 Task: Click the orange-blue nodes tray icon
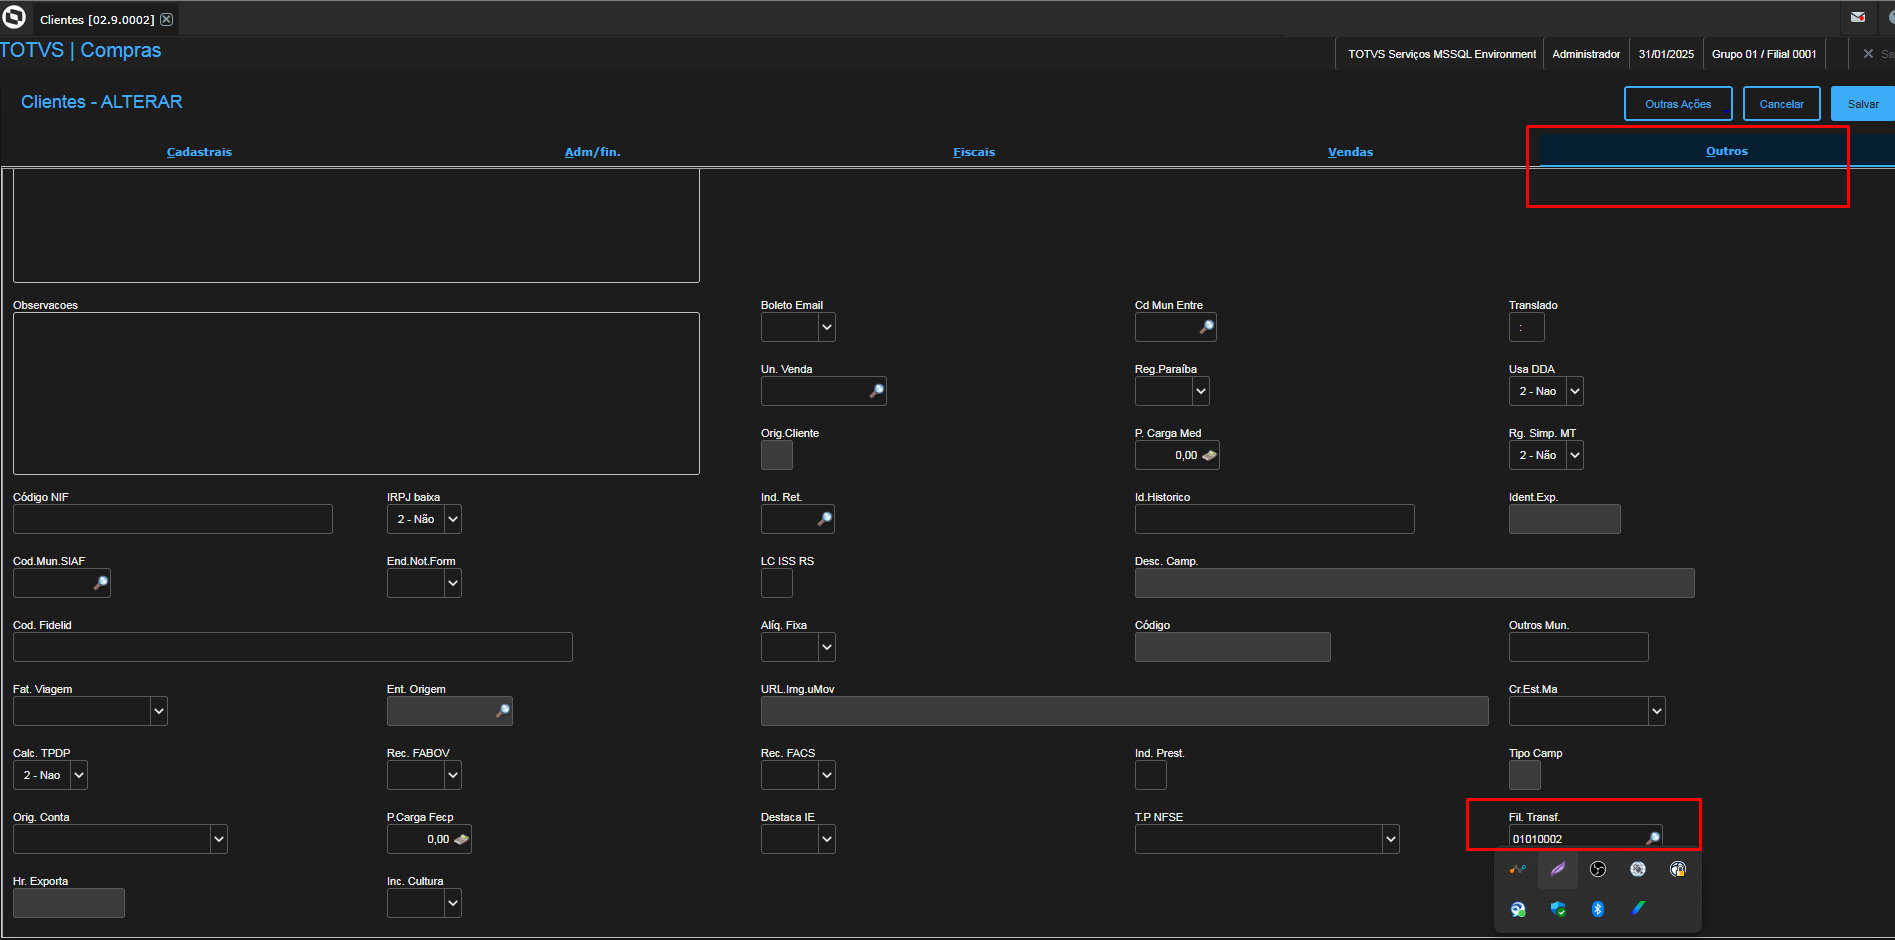click(1518, 869)
